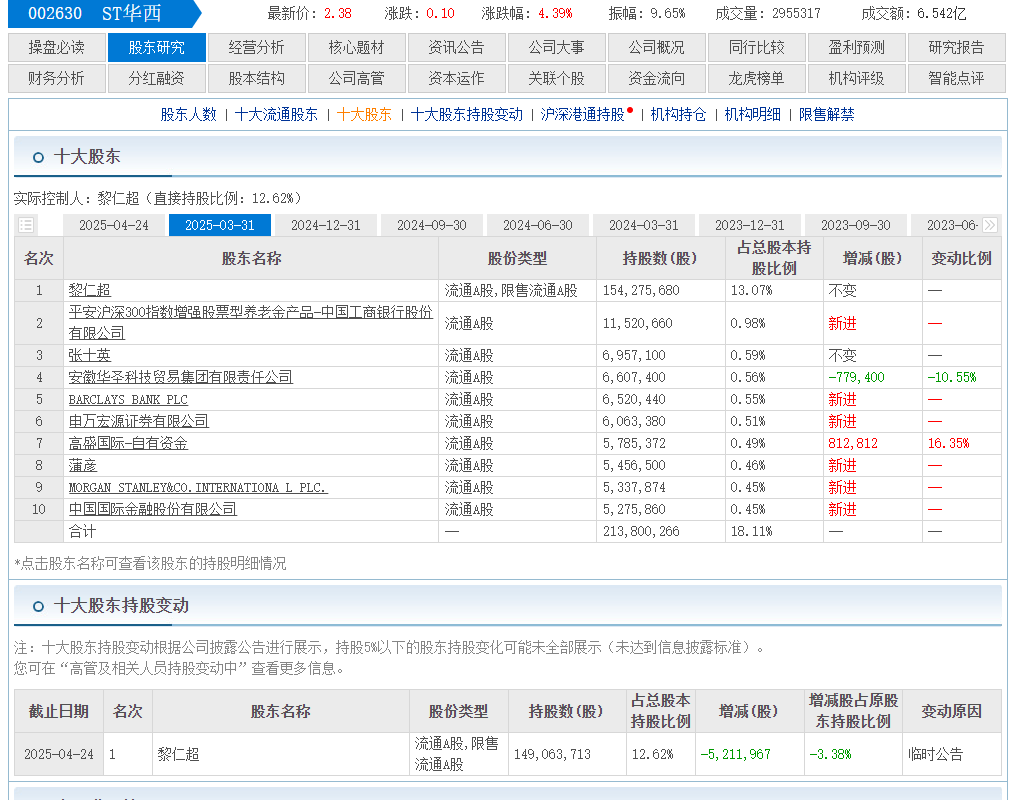Go to 十大股东 section link
Screen dimensions: 1011x800
click(x=364, y=114)
